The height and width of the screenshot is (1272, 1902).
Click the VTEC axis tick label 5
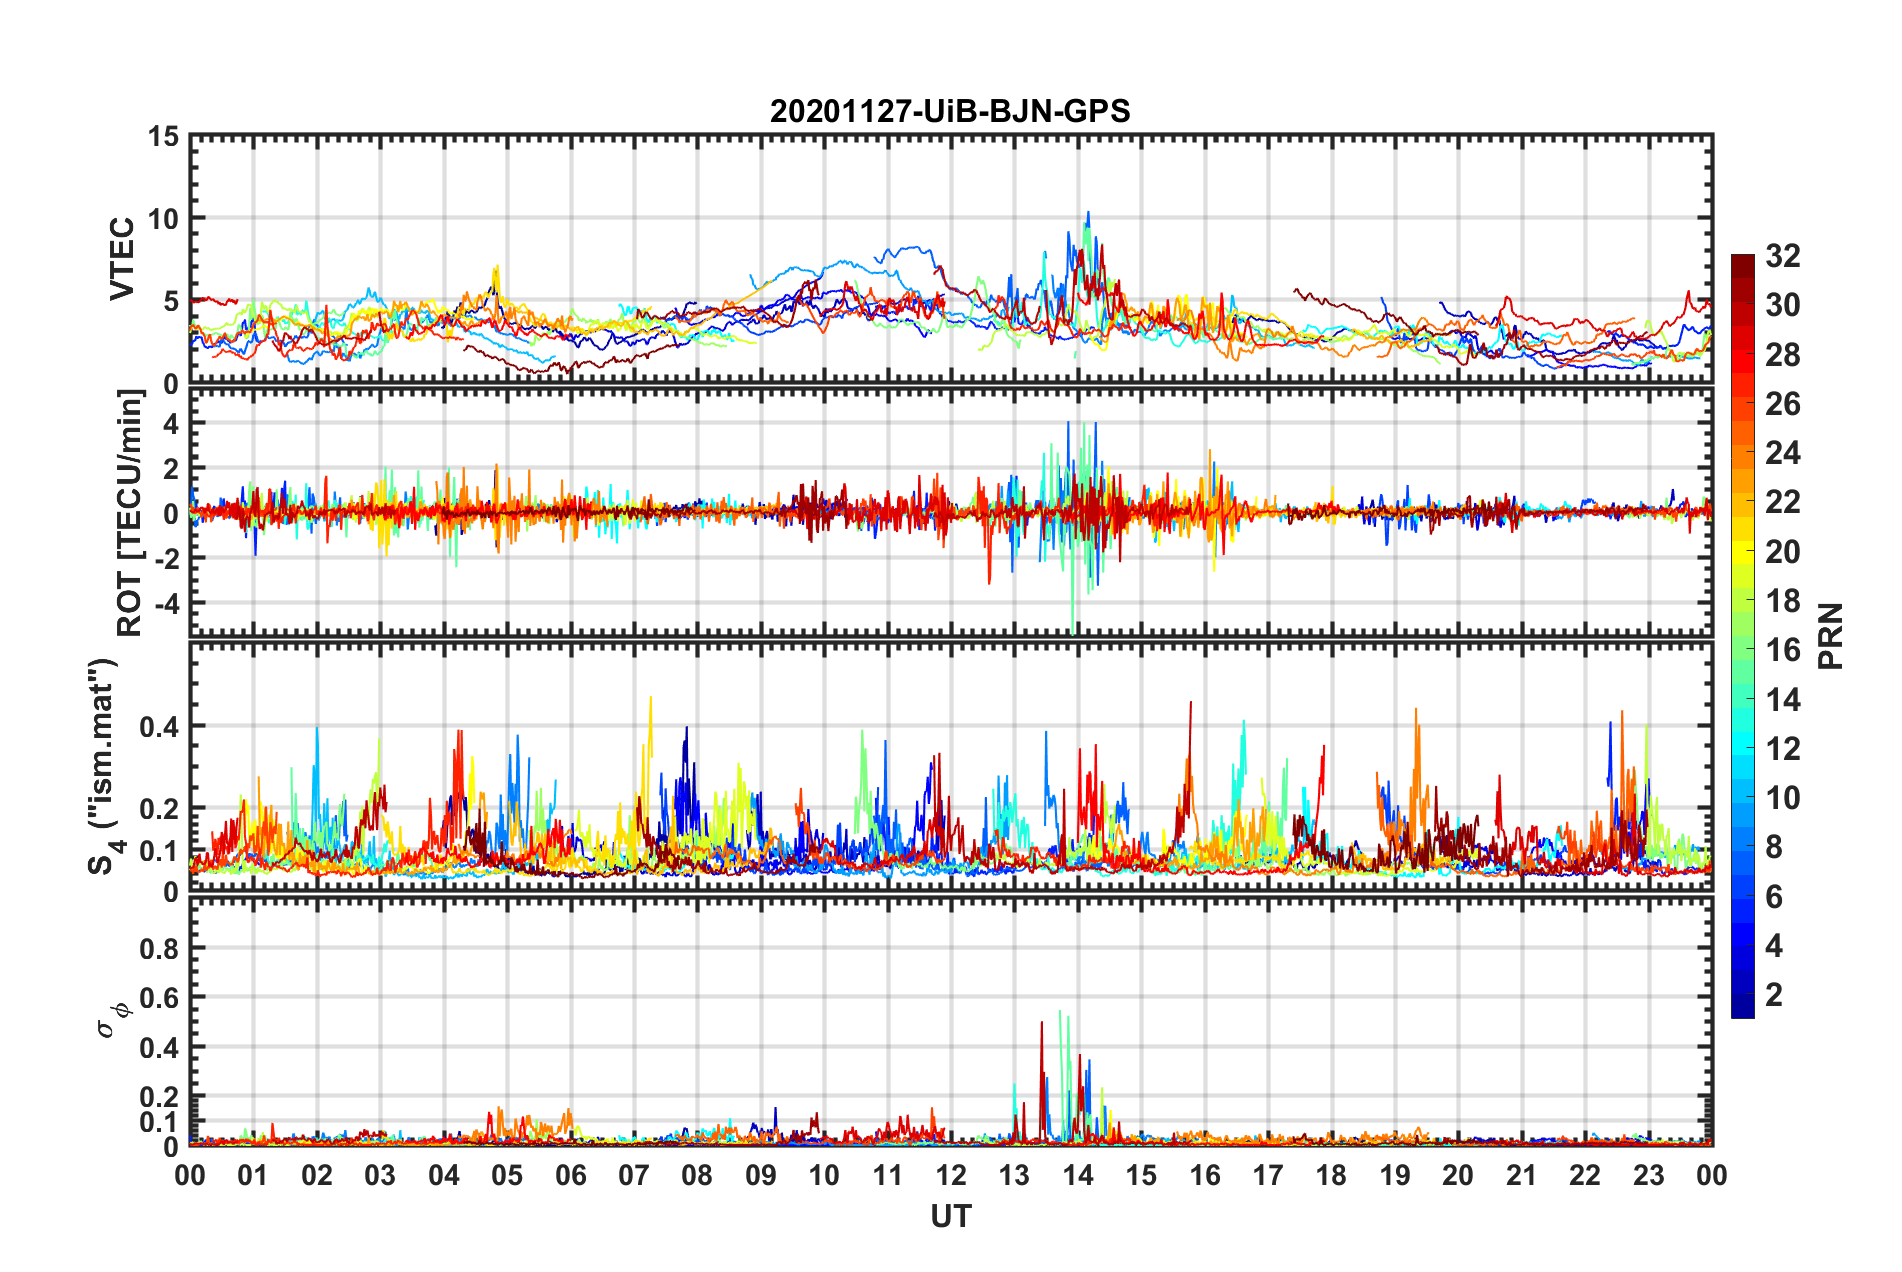(x=171, y=301)
